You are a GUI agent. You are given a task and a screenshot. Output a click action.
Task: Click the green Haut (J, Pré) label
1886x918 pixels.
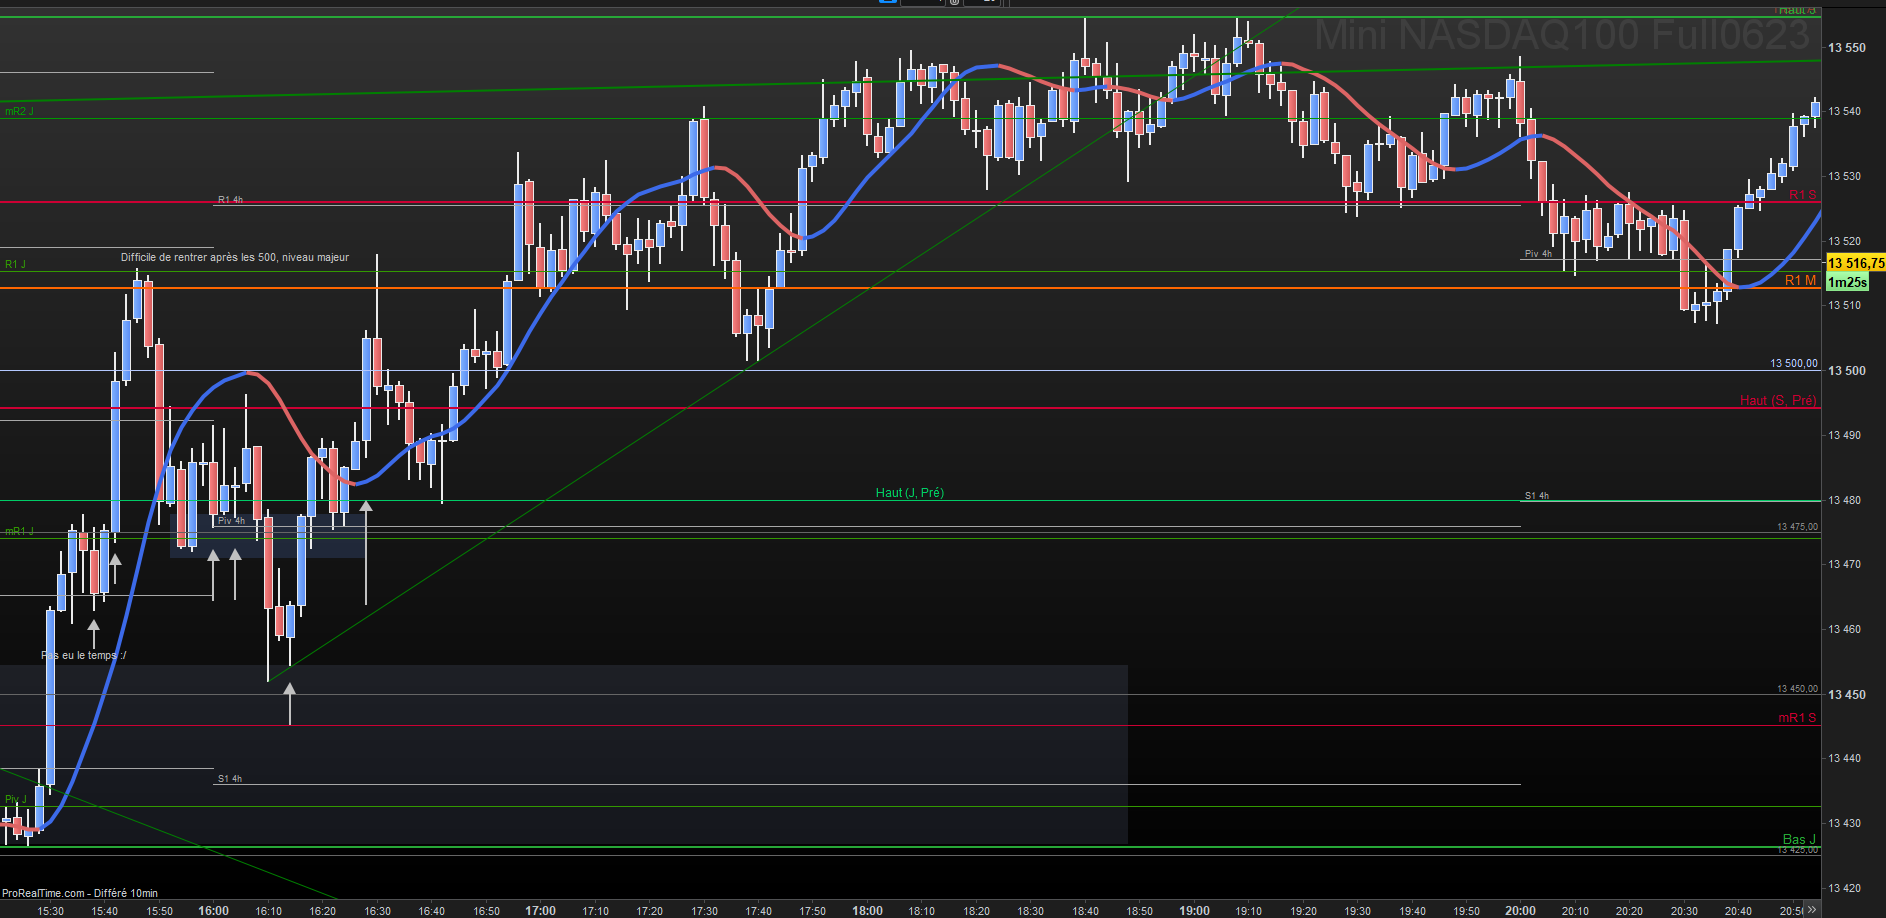click(x=910, y=492)
